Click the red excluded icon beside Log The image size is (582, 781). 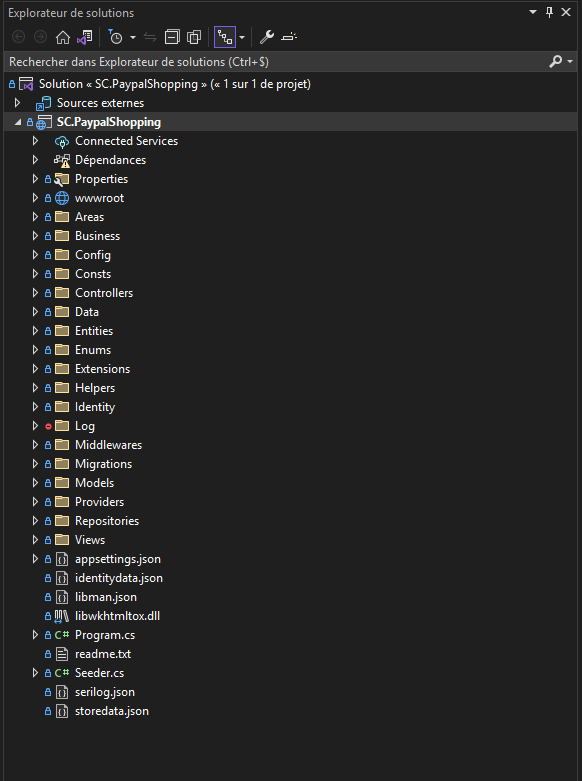point(48,426)
